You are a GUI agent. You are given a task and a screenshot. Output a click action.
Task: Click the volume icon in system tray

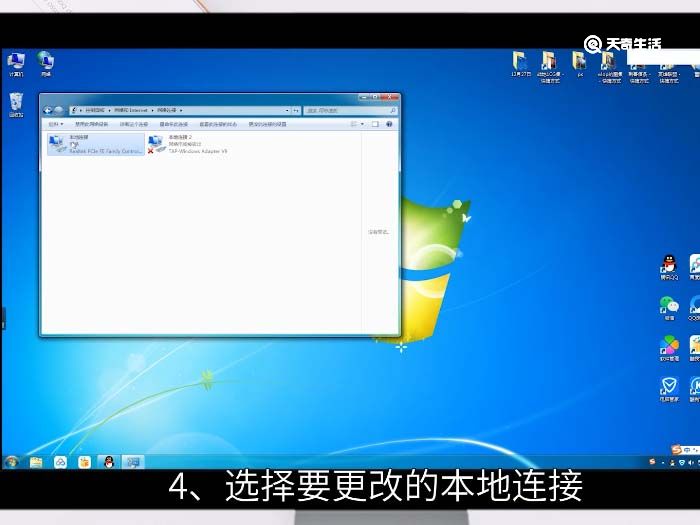pos(691,462)
